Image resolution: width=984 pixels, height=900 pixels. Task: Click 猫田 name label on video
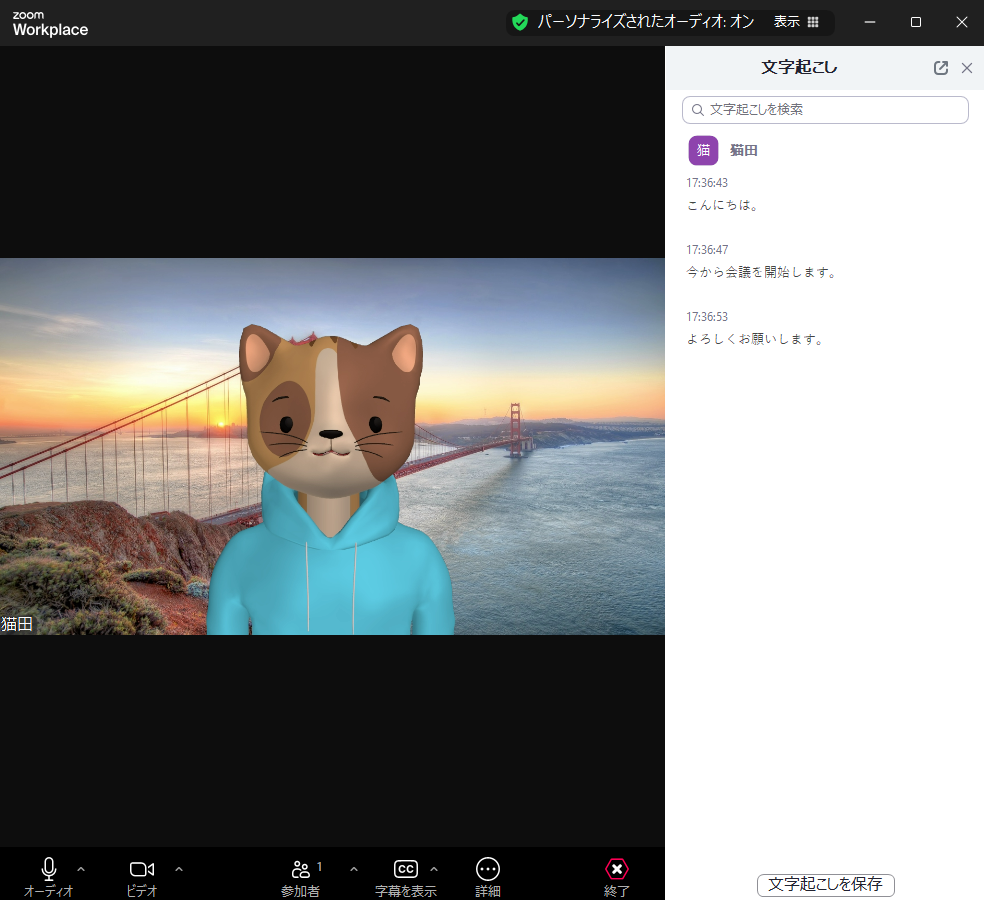tap(17, 624)
